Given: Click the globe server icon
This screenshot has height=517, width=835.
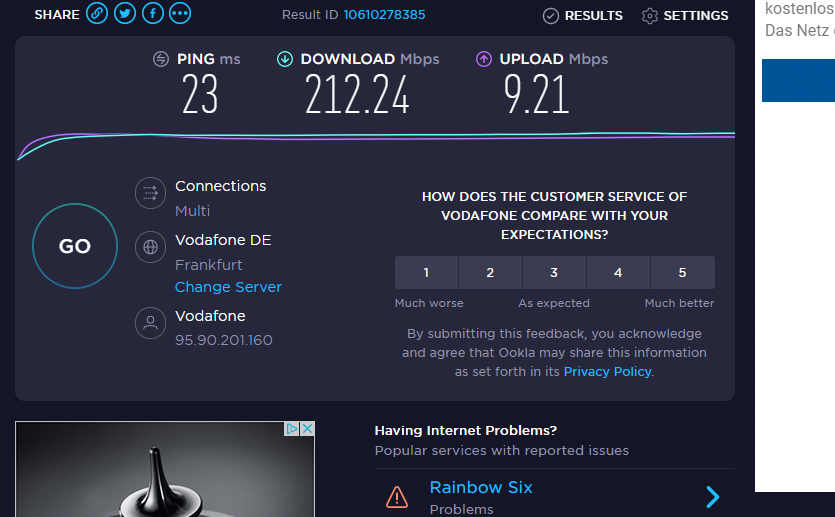Looking at the screenshot, I should tap(150, 247).
